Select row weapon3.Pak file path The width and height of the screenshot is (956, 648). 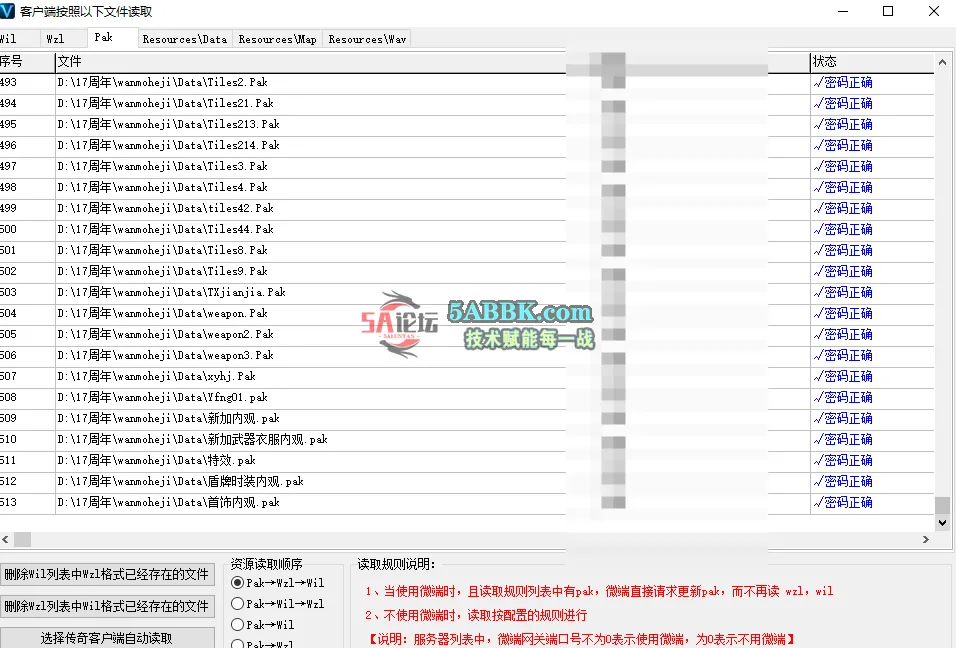[x=165, y=355]
